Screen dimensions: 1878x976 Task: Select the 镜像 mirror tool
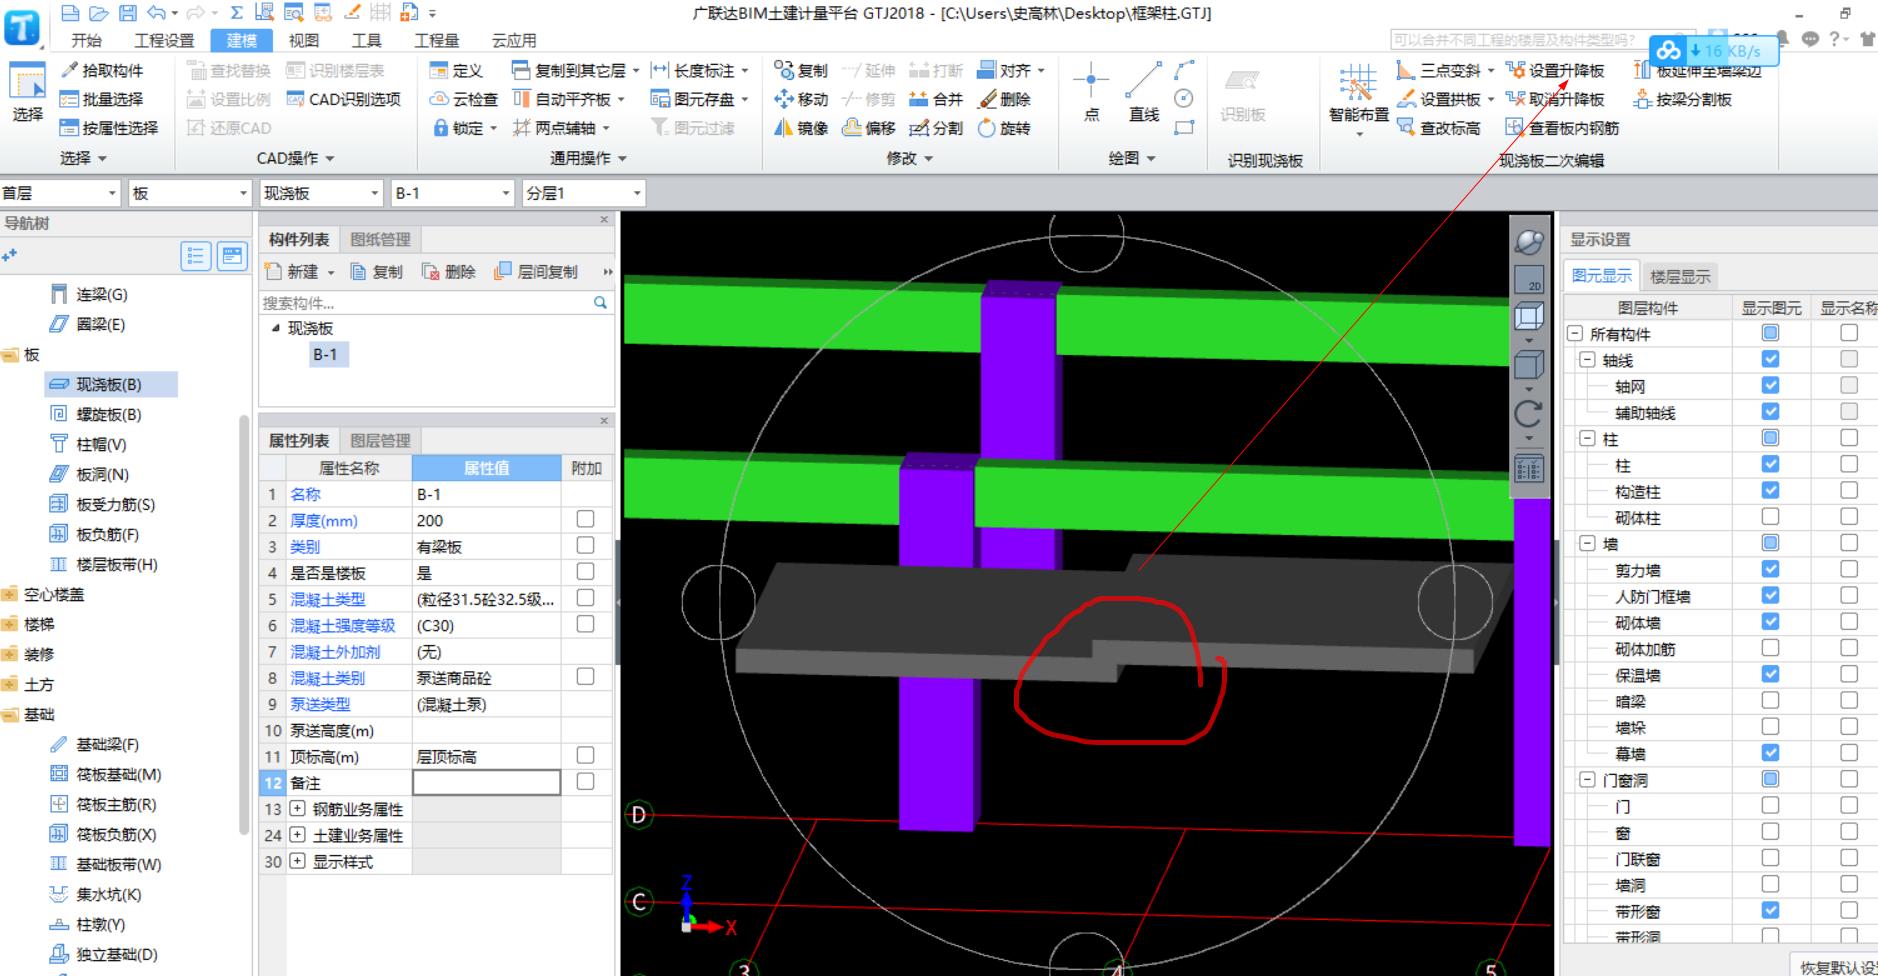802,128
